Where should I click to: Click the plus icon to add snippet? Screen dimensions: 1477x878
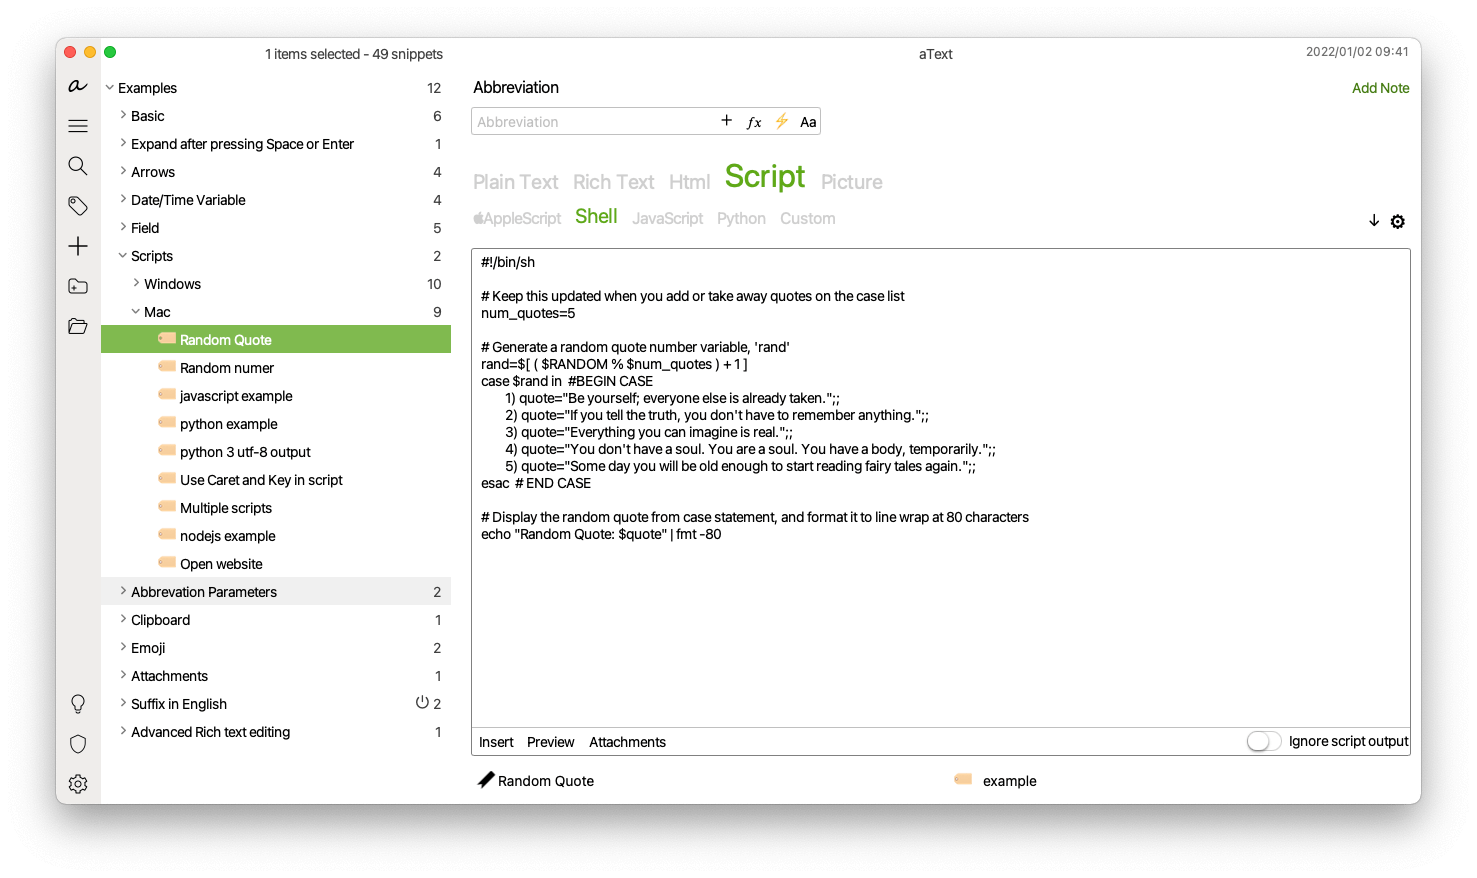[77, 246]
